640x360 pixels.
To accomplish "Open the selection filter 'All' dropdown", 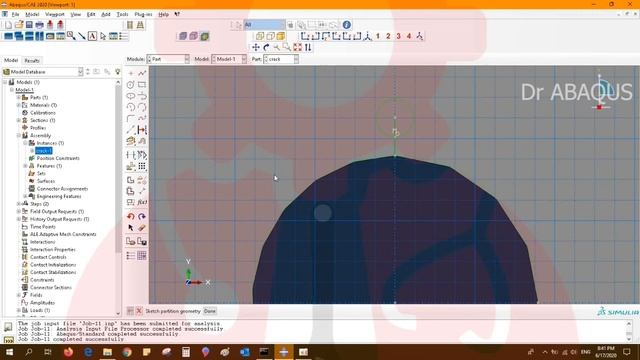I will (264, 25).
